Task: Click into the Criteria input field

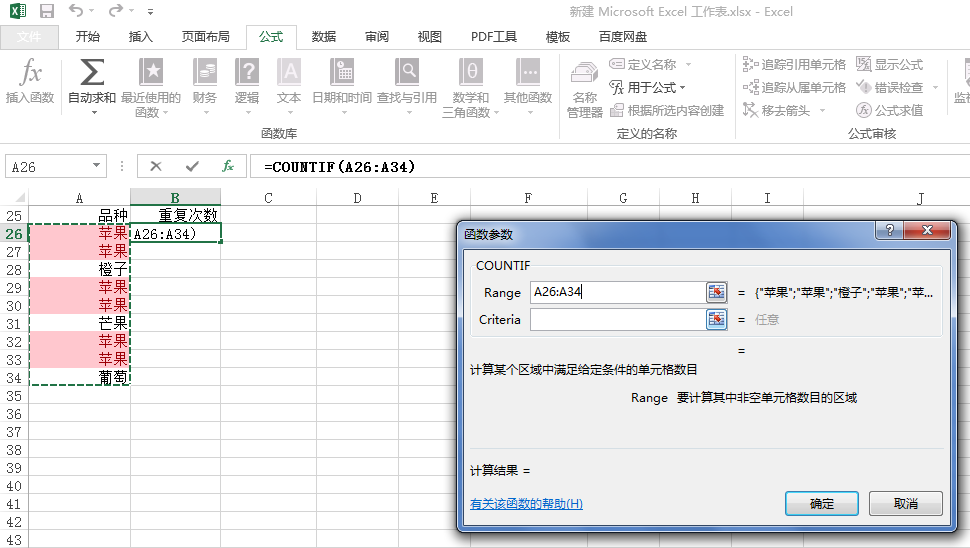Action: pos(618,319)
